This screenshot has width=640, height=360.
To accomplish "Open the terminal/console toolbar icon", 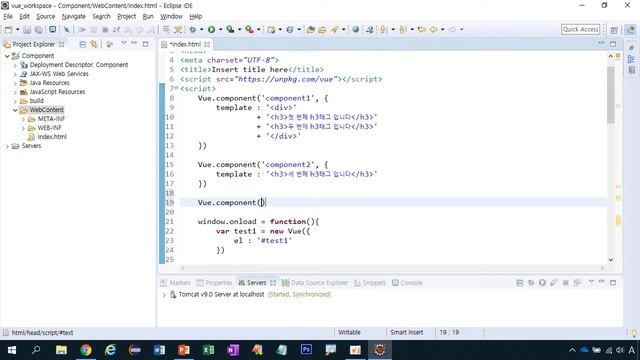I will (53, 29).
